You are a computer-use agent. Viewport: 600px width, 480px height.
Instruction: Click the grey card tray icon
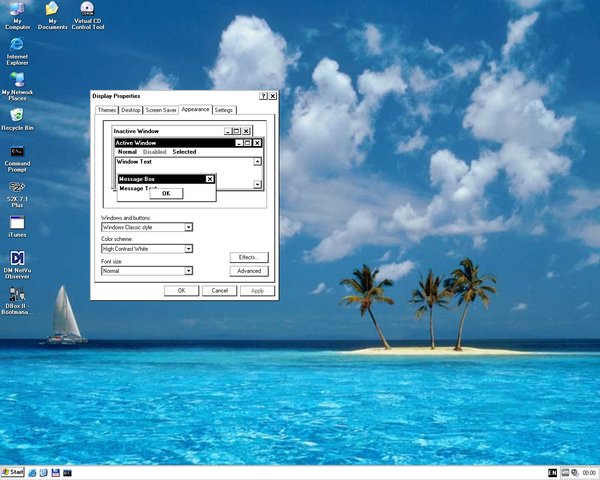click(x=565, y=473)
